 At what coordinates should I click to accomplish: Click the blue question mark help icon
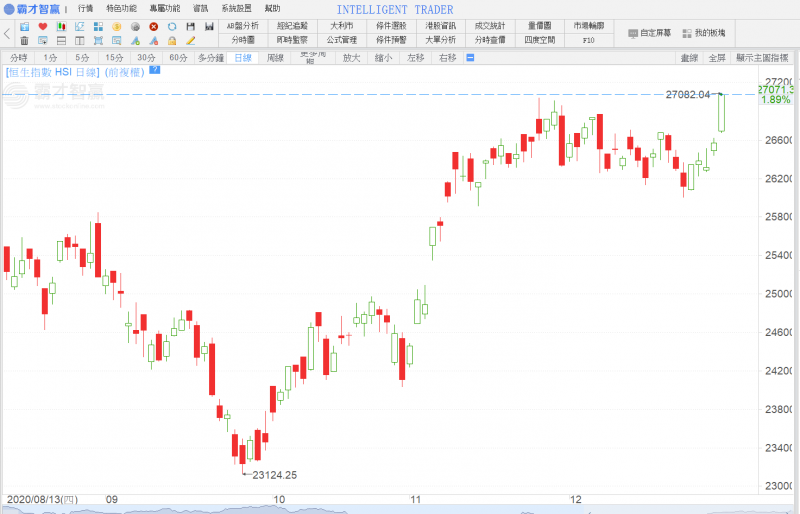[x=155, y=71]
